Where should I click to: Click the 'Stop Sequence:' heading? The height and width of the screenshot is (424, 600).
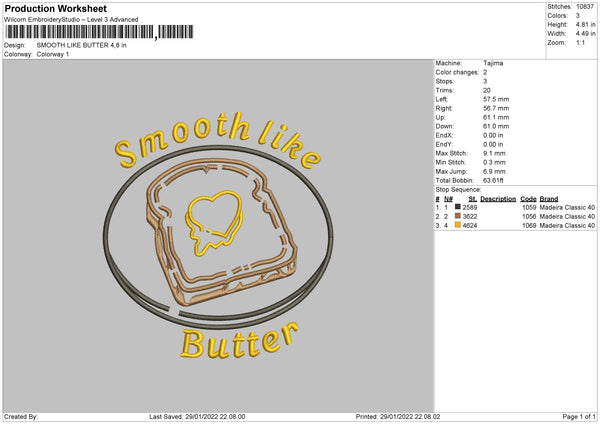[458, 190]
